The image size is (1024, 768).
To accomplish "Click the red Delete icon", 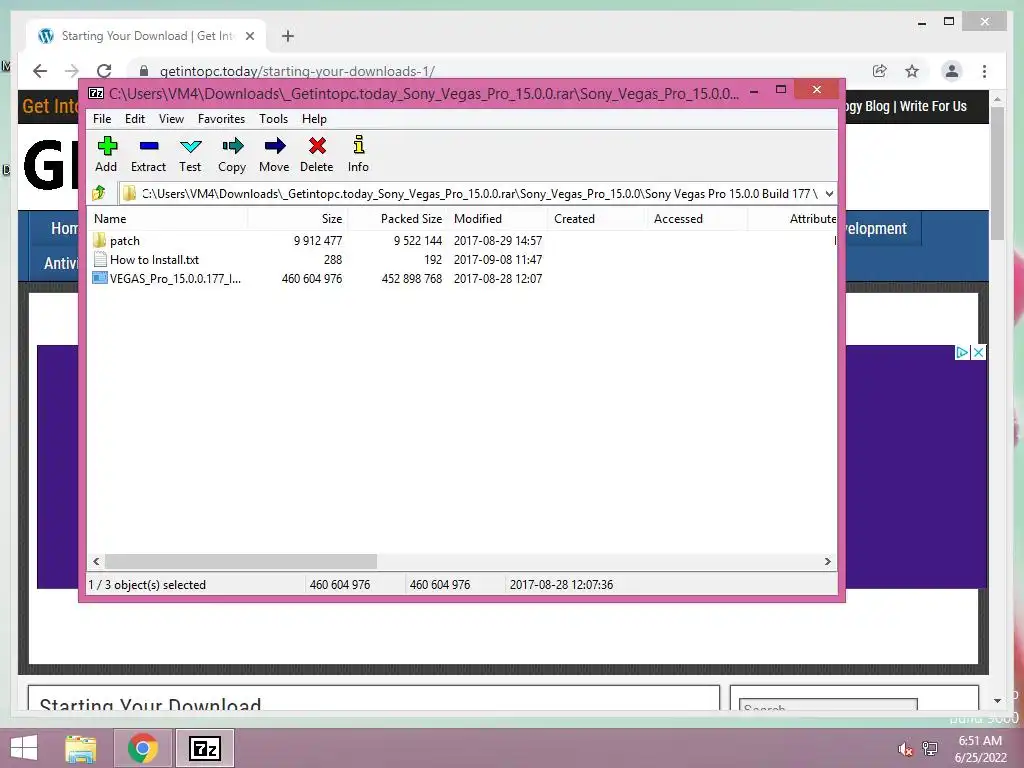I will pos(317,146).
